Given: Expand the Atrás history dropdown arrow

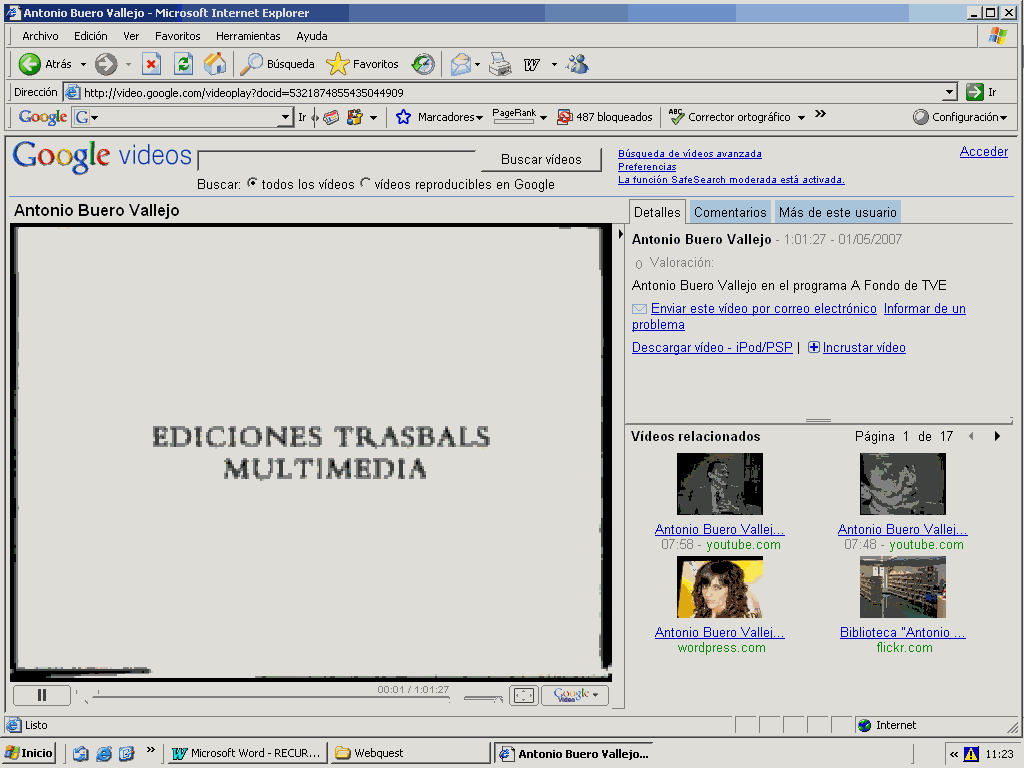Looking at the screenshot, I should (83, 64).
